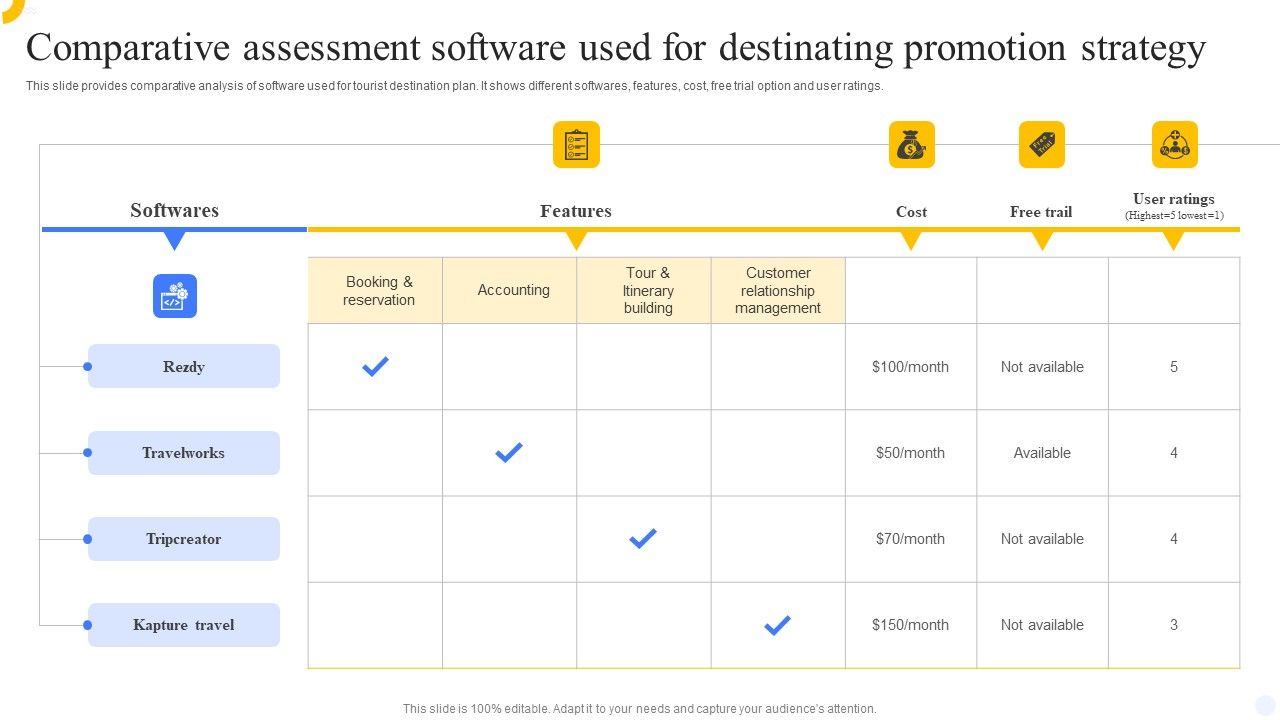The width and height of the screenshot is (1280, 720).
Task: Click the $70/month cost cell
Action: pyautogui.click(x=910, y=539)
